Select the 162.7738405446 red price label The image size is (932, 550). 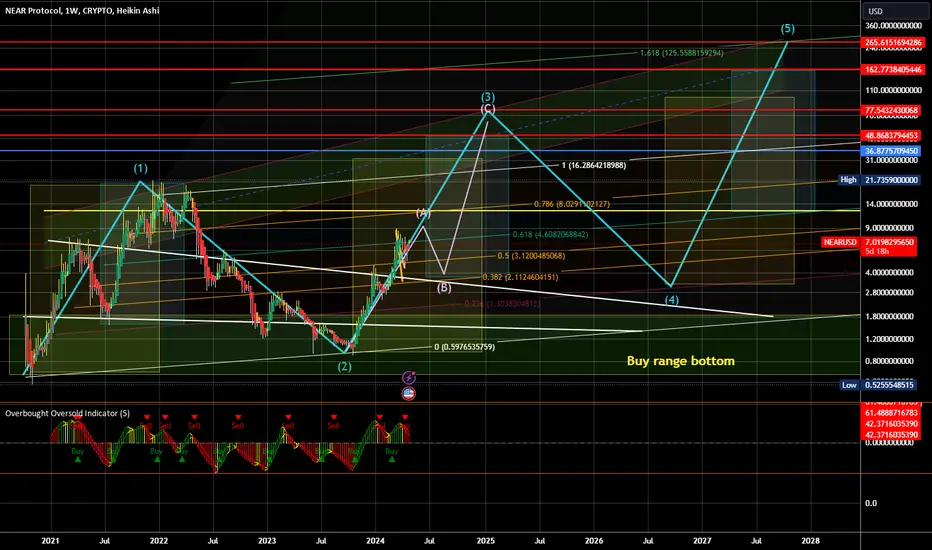point(893,70)
